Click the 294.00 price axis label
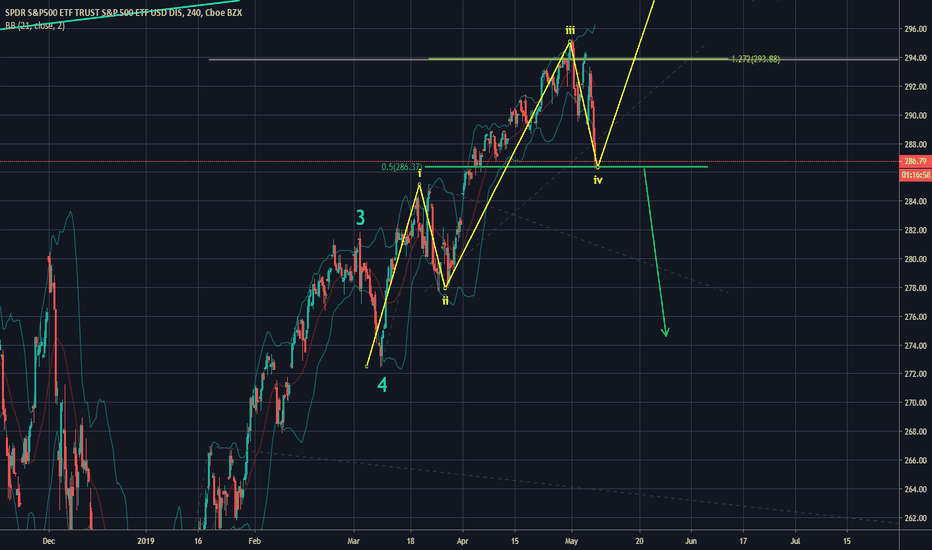The width and height of the screenshot is (932, 550). [x=915, y=58]
